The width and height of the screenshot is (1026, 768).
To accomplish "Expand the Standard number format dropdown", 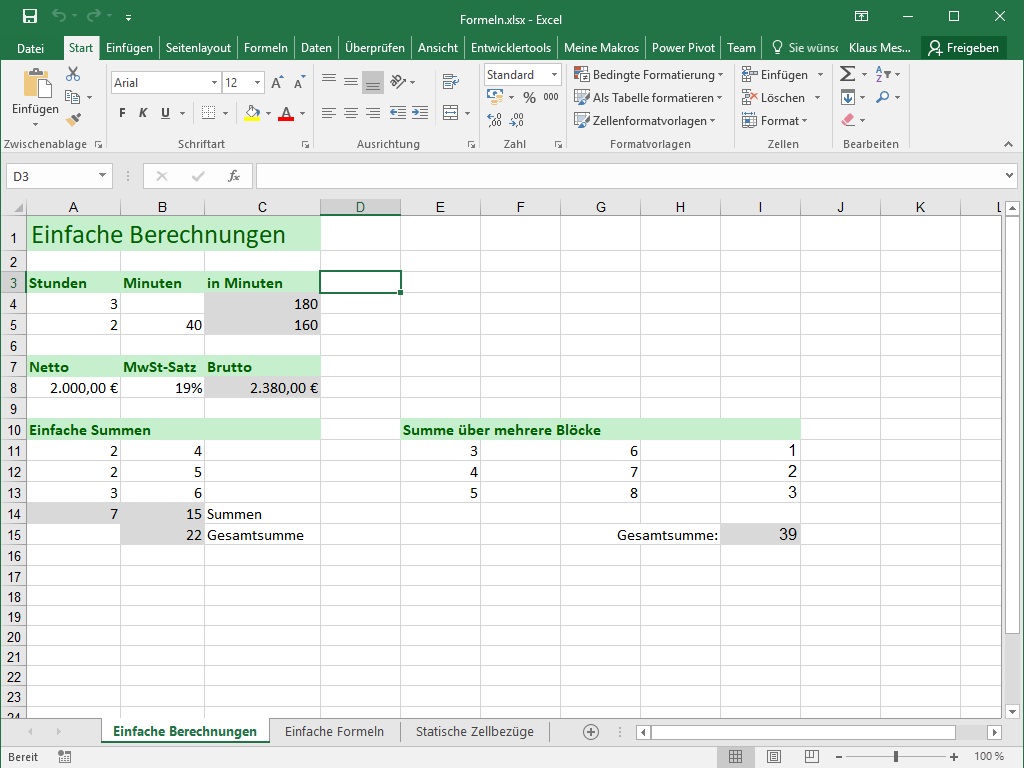I will (522, 75).
